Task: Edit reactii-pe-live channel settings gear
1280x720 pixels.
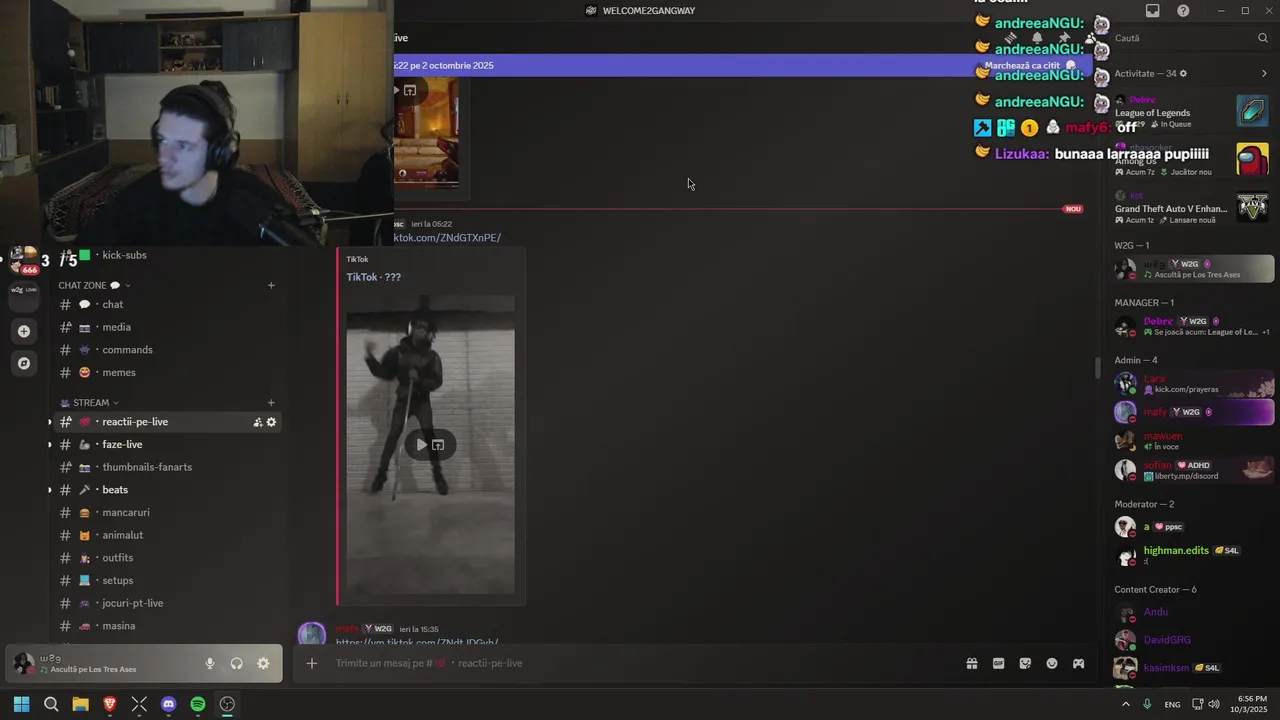Action: point(271,422)
